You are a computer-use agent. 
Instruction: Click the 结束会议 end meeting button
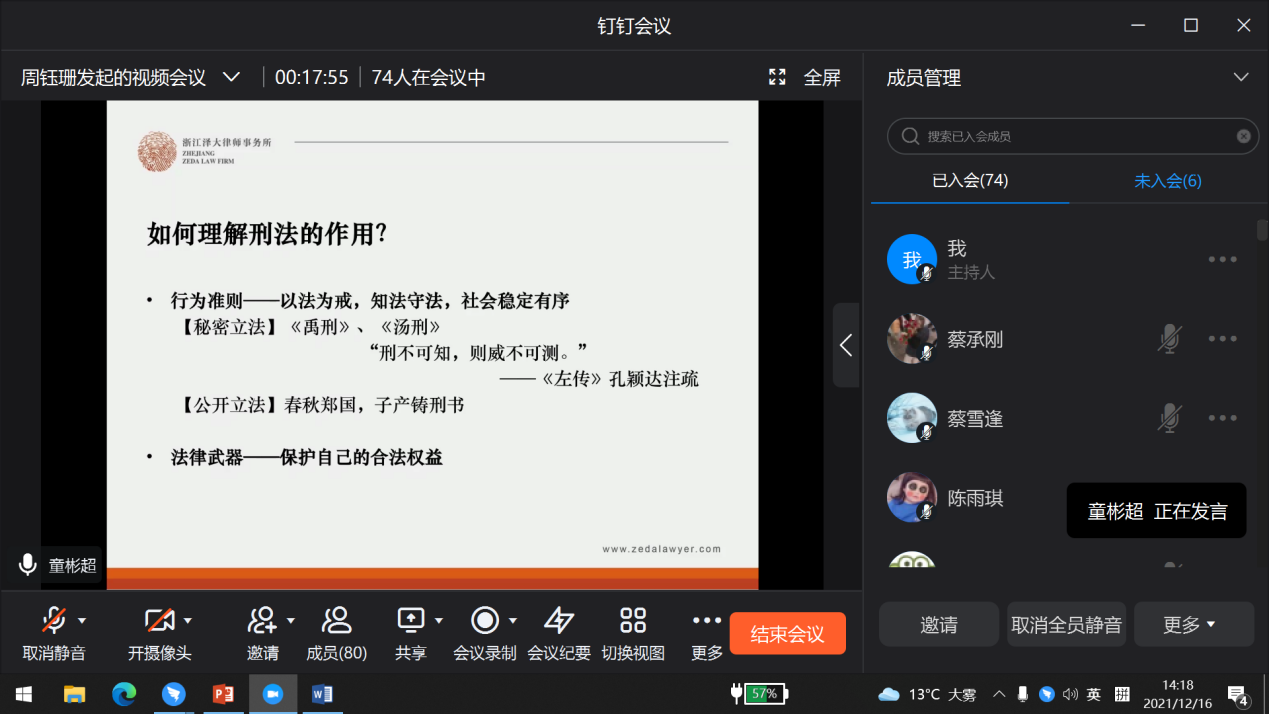[x=787, y=634]
